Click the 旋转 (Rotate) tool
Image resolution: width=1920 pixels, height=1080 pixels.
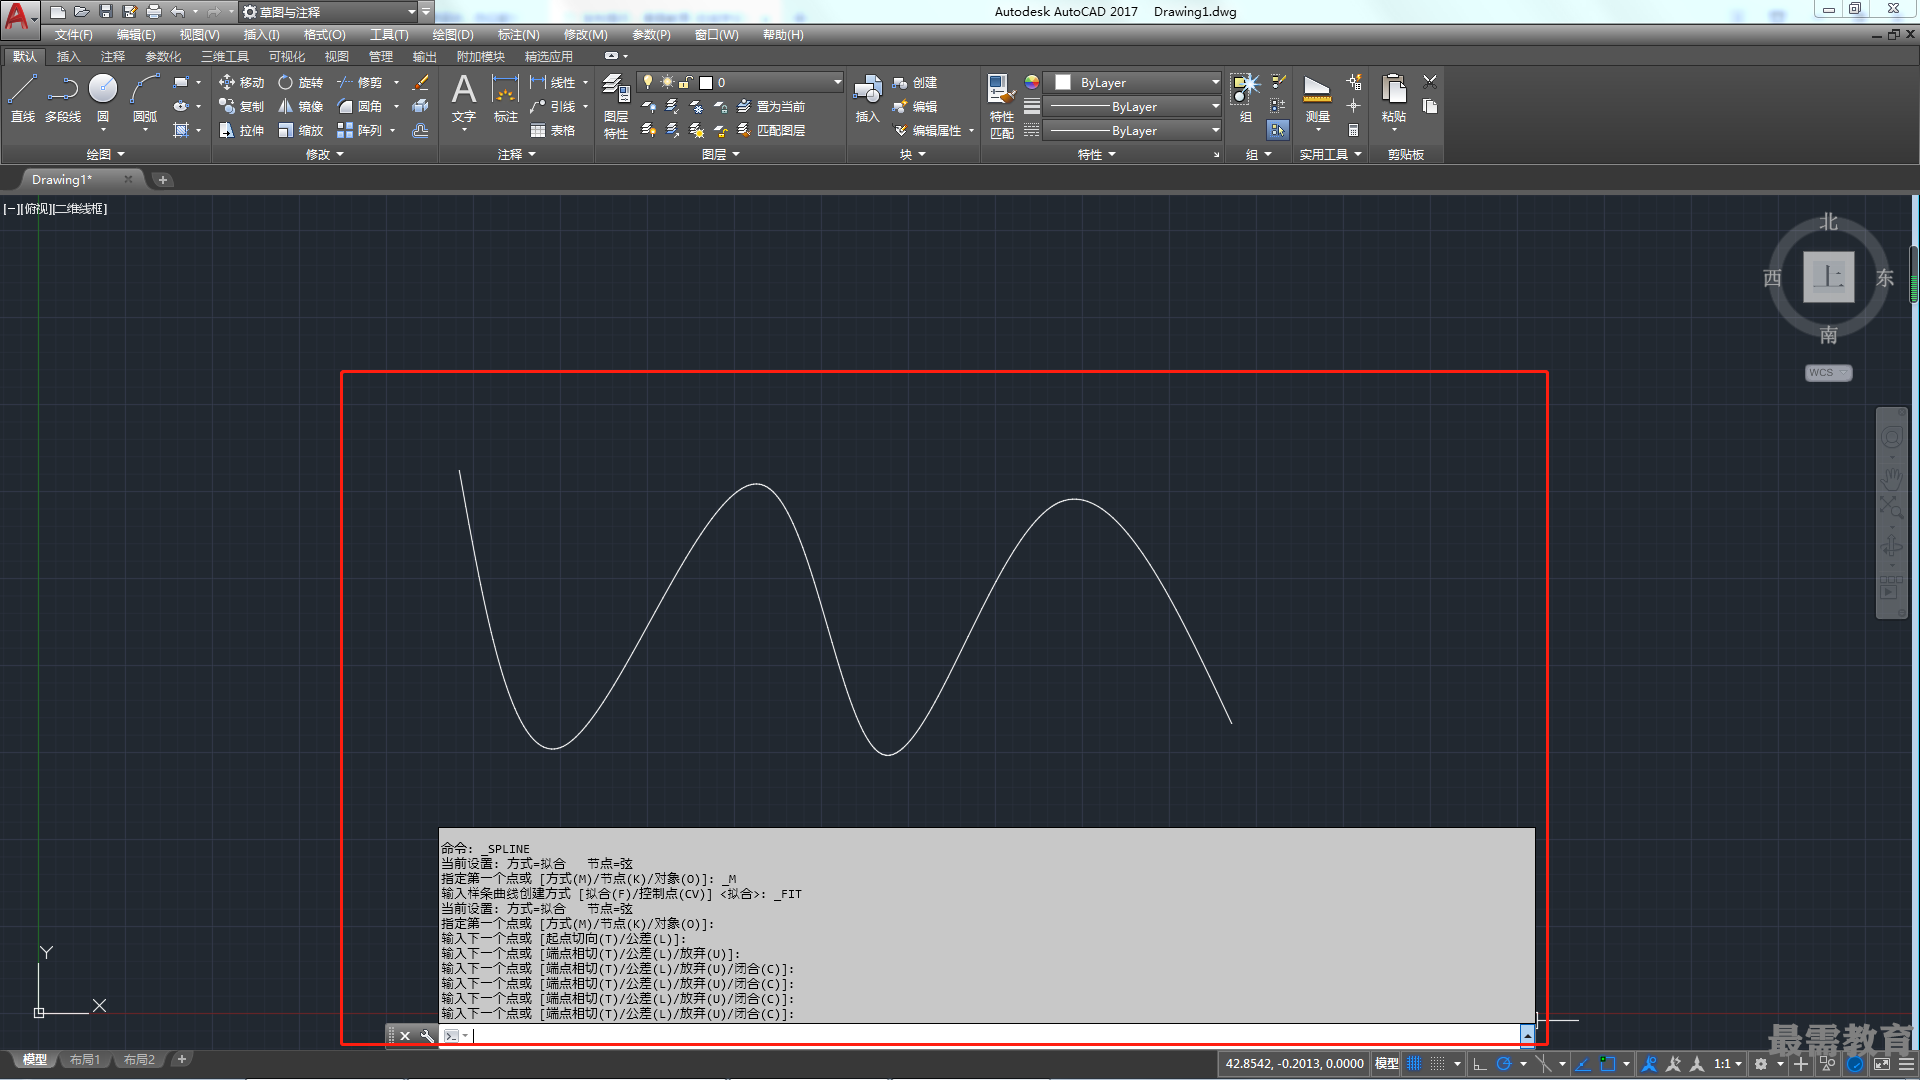[300, 82]
